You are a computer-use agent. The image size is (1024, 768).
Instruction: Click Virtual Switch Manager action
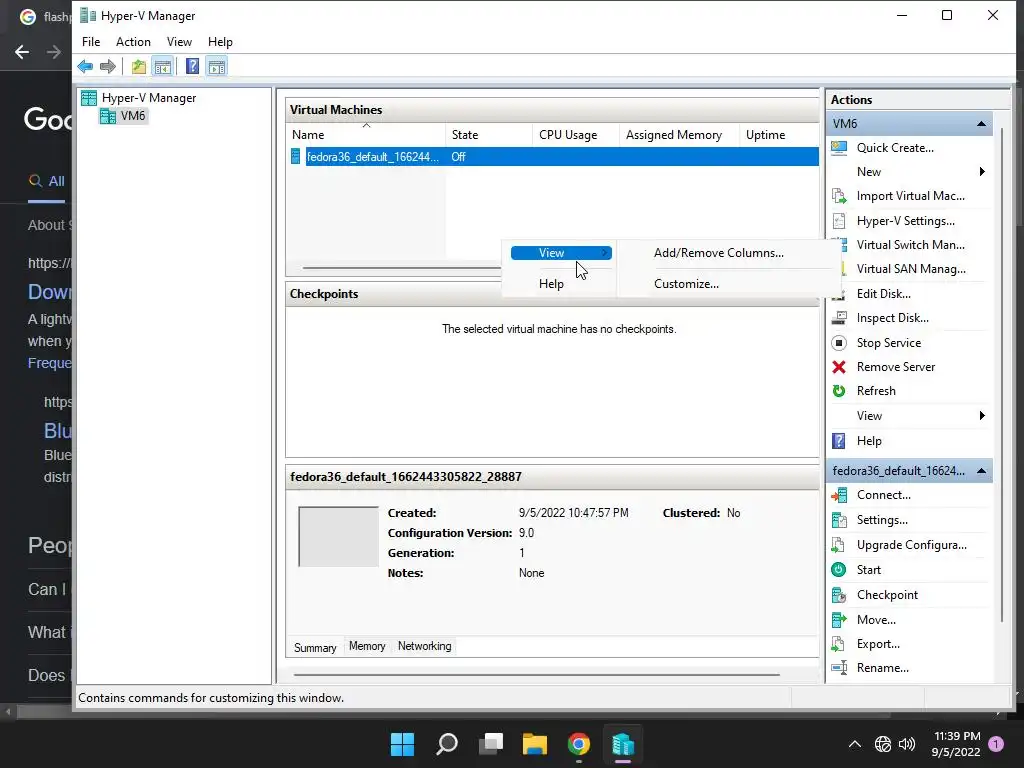pyautogui.click(x=910, y=245)
